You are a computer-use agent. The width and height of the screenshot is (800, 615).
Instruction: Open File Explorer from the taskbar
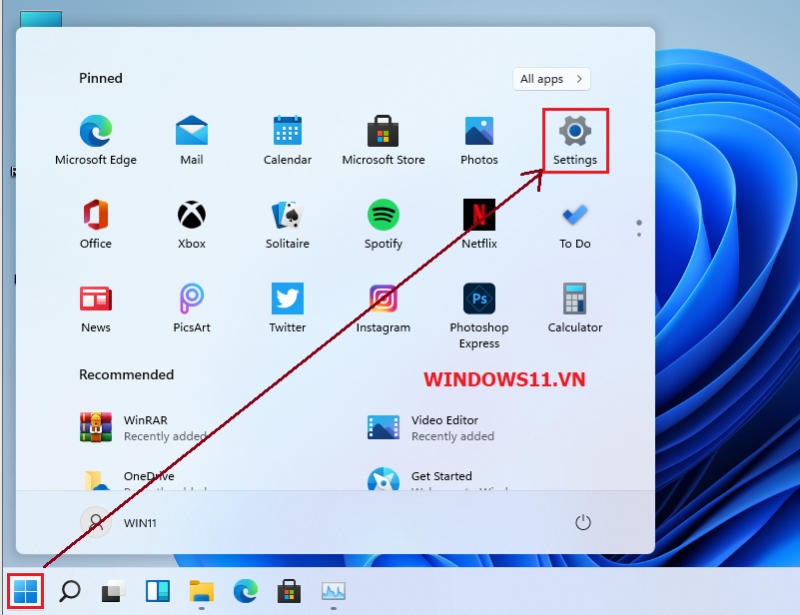[x=202, y=592]
